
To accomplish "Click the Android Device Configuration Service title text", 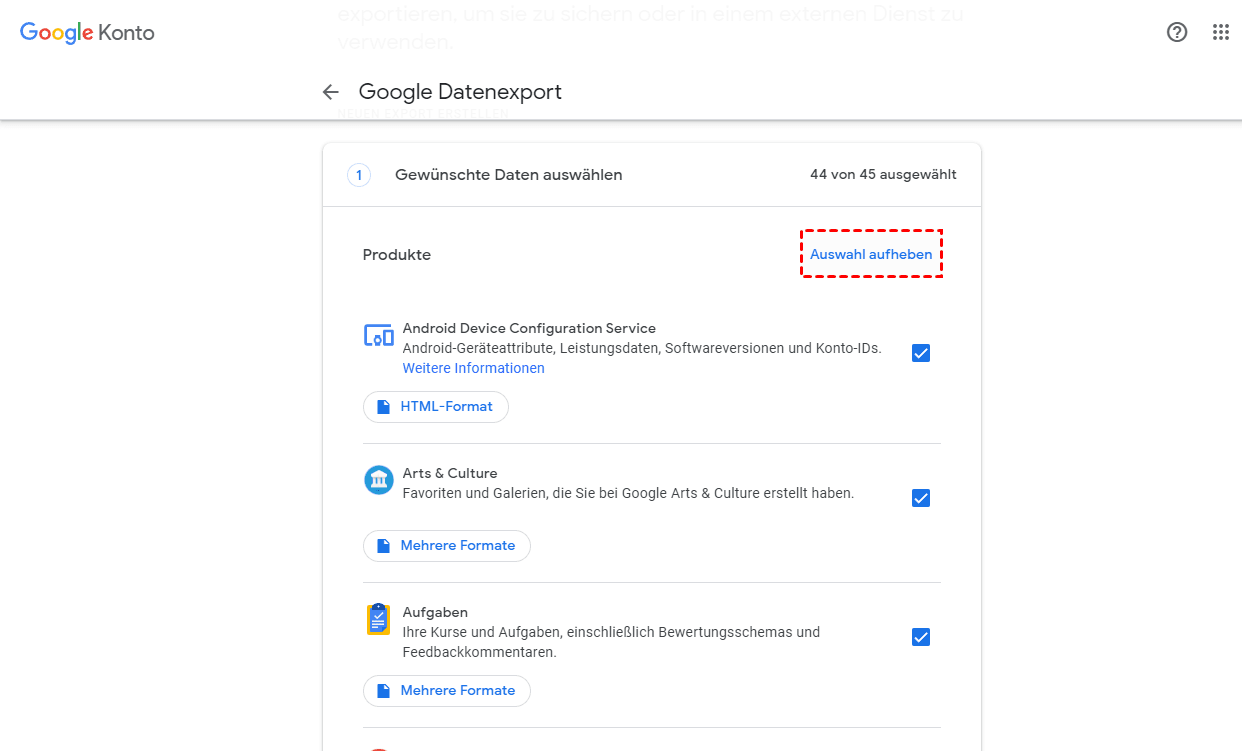I will point(529,328).
